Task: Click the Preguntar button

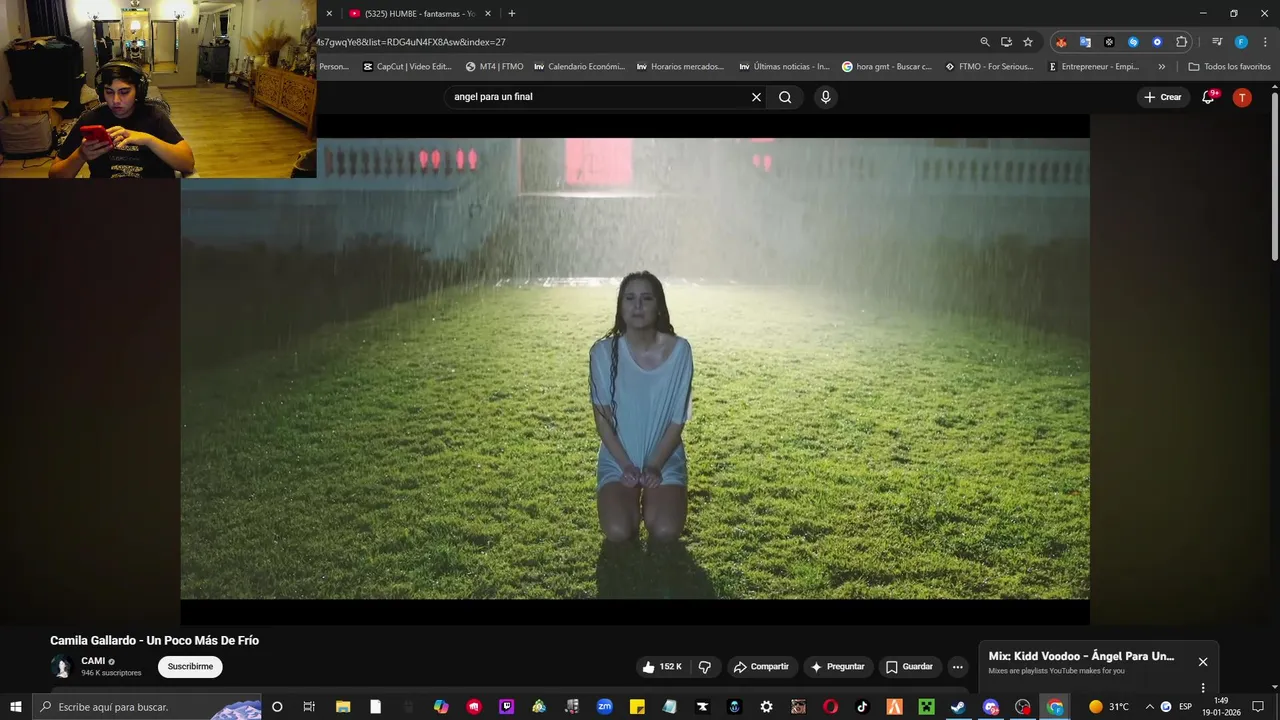Action: click(837, 667)
